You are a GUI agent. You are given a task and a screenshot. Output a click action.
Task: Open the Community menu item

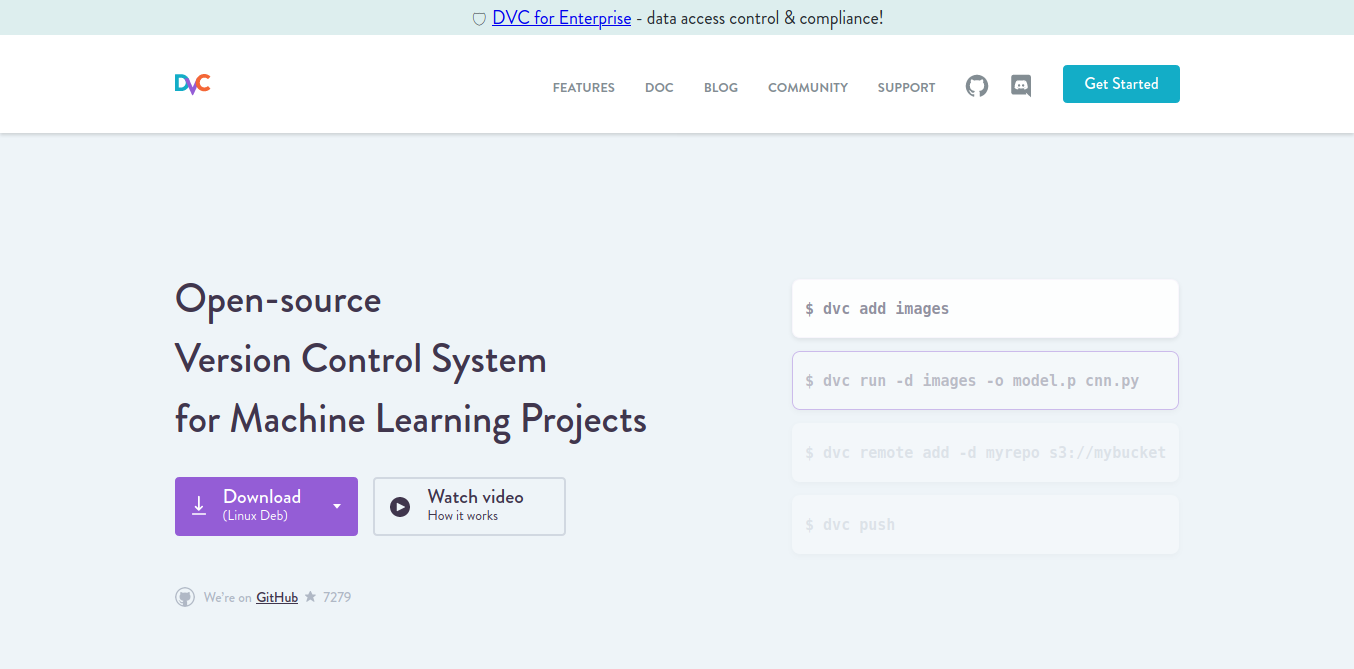coord(808,88)
